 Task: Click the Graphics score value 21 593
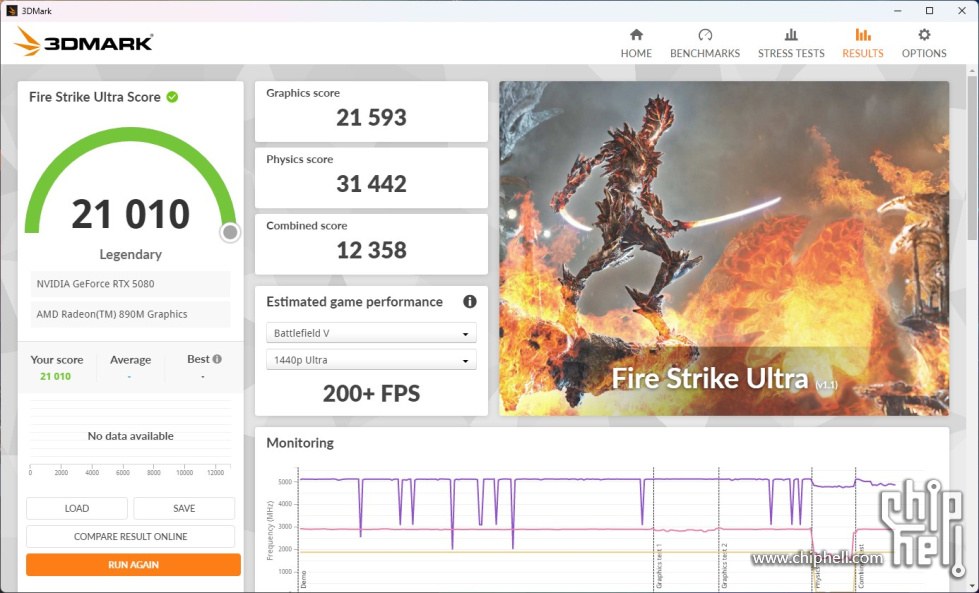pyautogui.click(x=371, y=117)
